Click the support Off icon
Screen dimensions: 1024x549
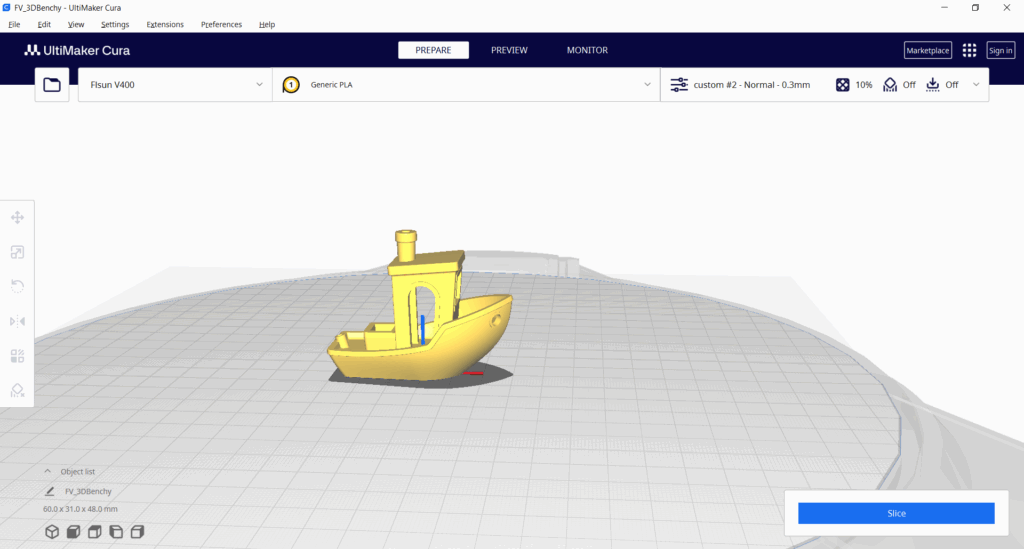click(x=890, y=85)
